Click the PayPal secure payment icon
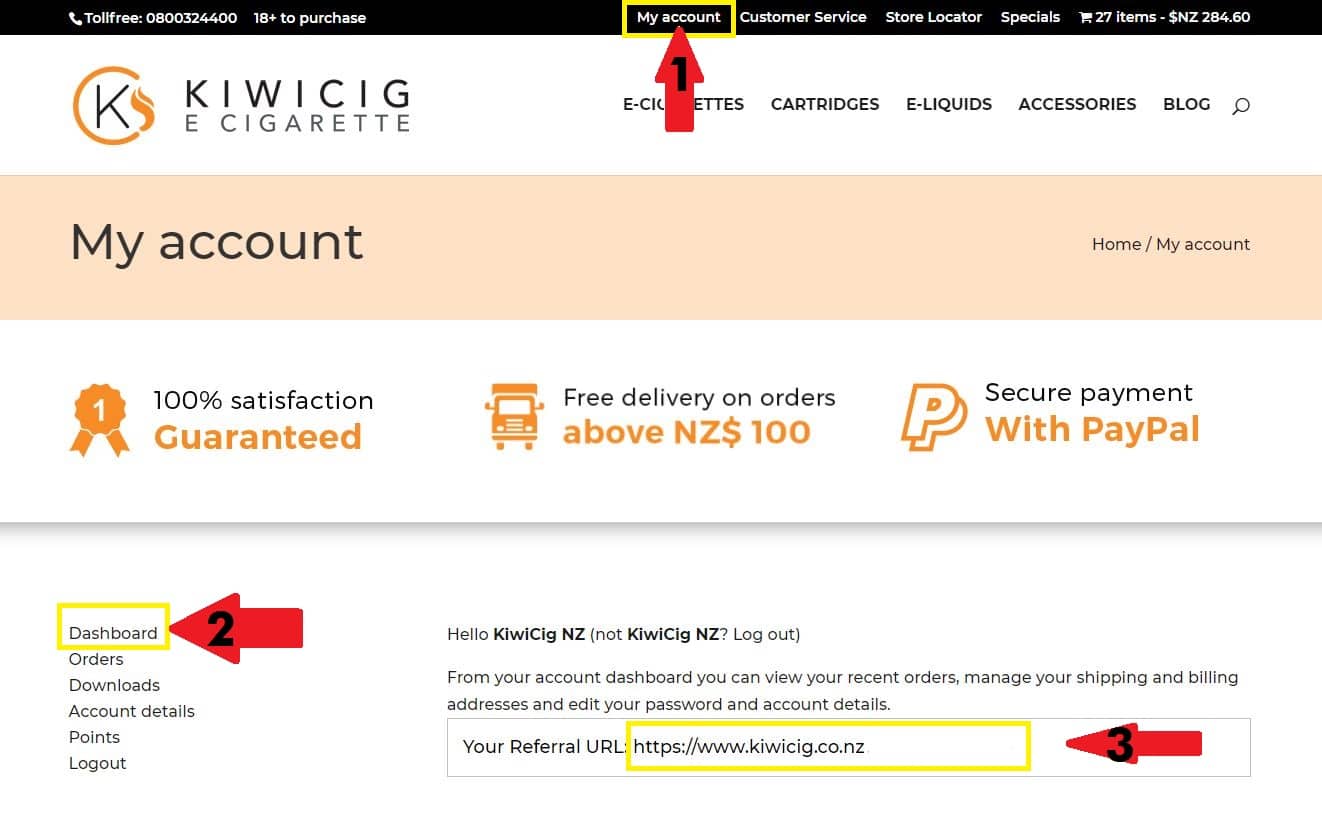 (x=933, y=417)
